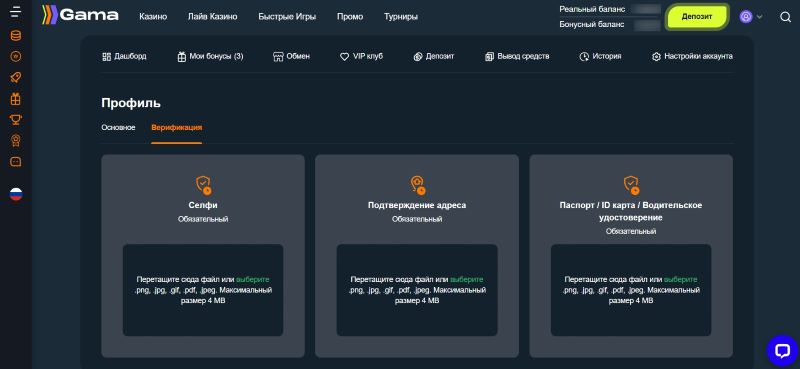Select the Верификация tab

(x=177, y=128)
